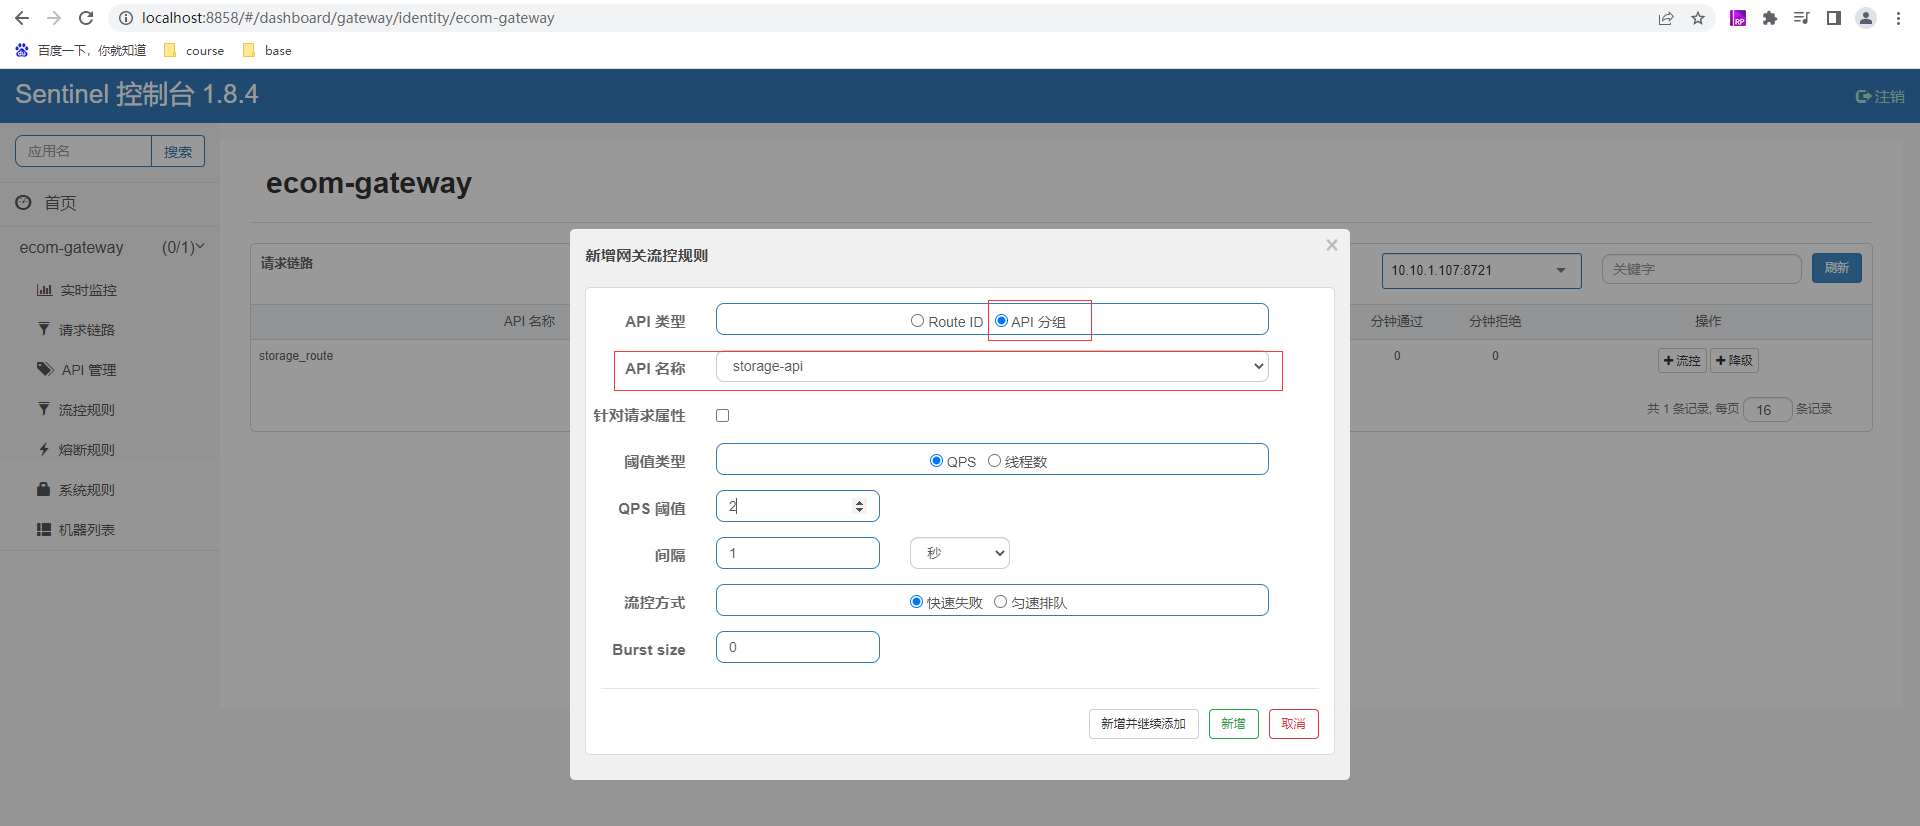The image size is (1920, 826).
Task: Click the 间隔 input field
Action: tap(798, 553)
